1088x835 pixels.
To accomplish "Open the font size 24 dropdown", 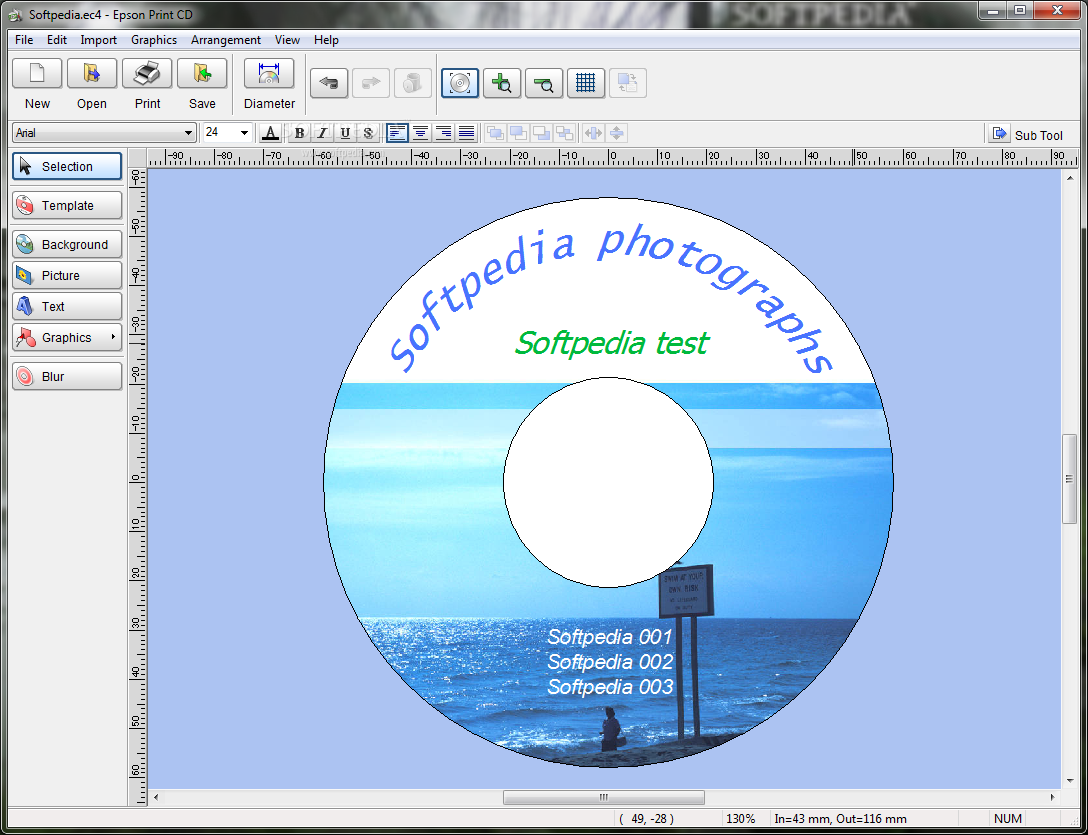I will pyautogui.click(x=244, y=133).
